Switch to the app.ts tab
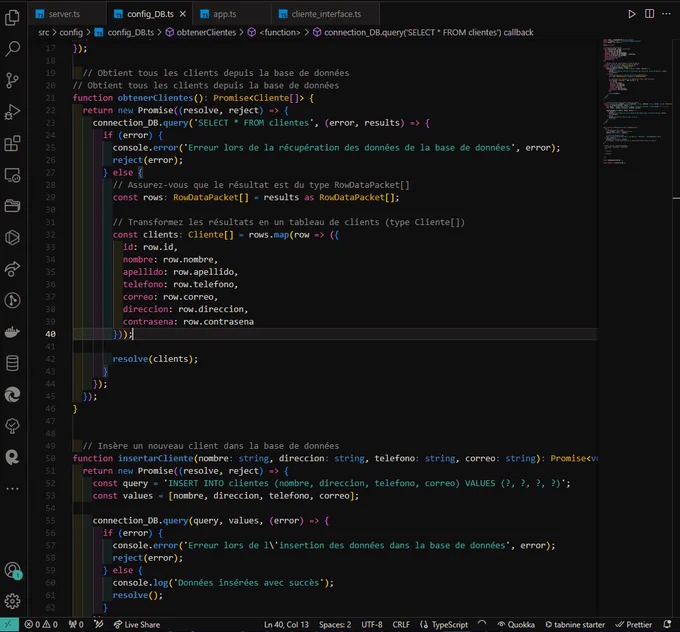This screenshot has width=680, height=632. [x=224, y=14]
